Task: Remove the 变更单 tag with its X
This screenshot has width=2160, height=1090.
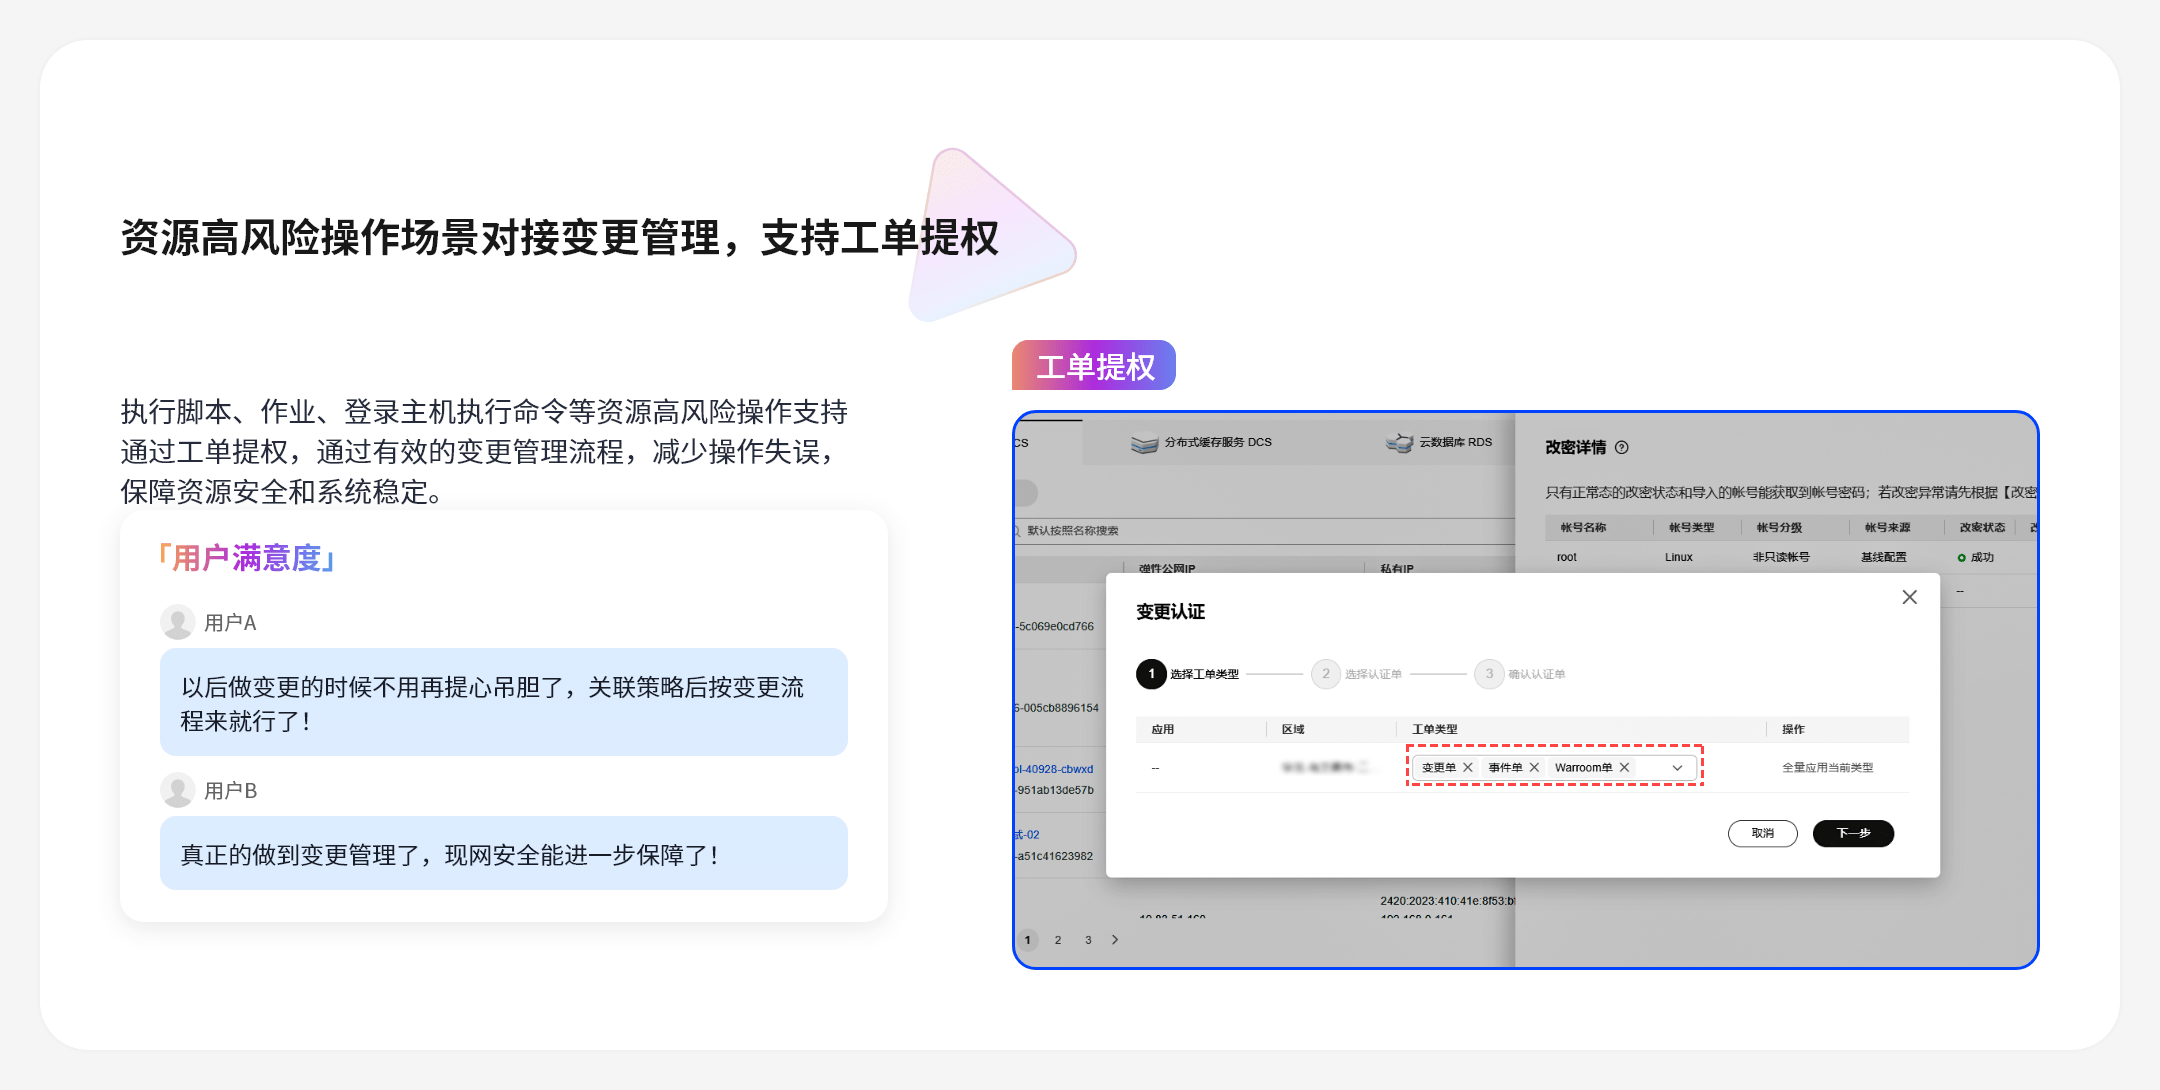Action: pyautogui.click(x=1467, y=767)
